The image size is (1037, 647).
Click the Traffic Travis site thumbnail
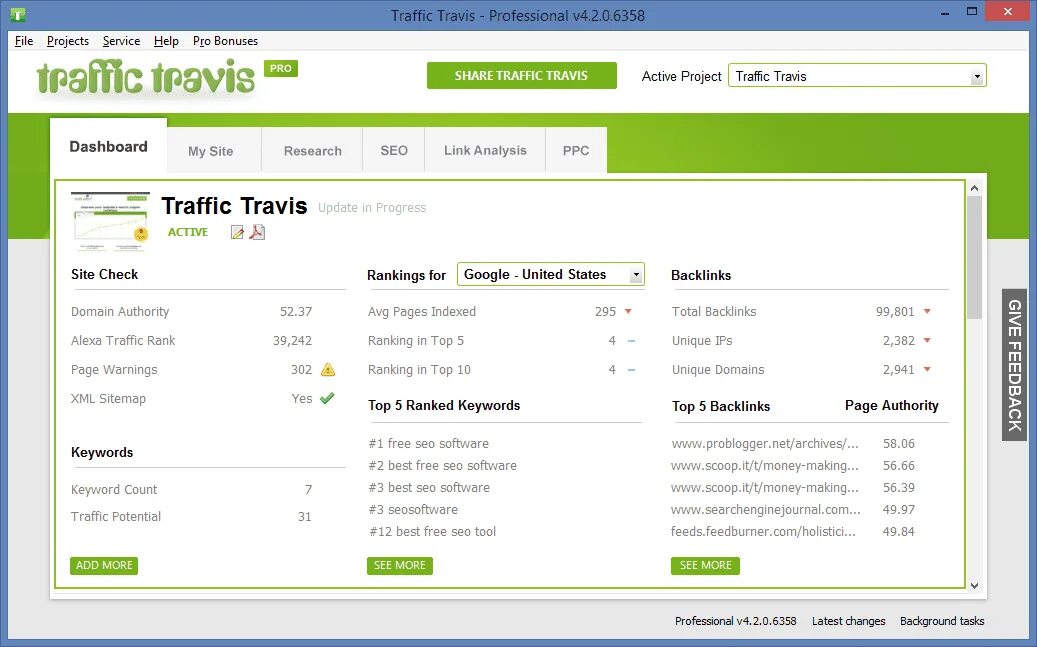tap(110, 222)
